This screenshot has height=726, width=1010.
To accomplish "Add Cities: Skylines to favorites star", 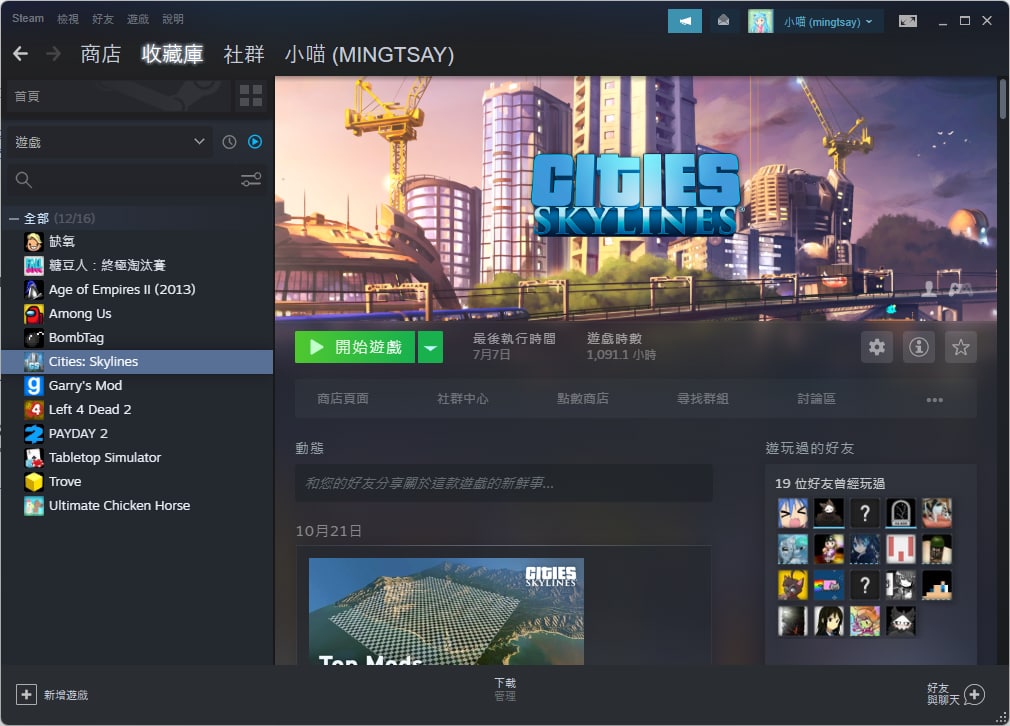I will 960,347.
